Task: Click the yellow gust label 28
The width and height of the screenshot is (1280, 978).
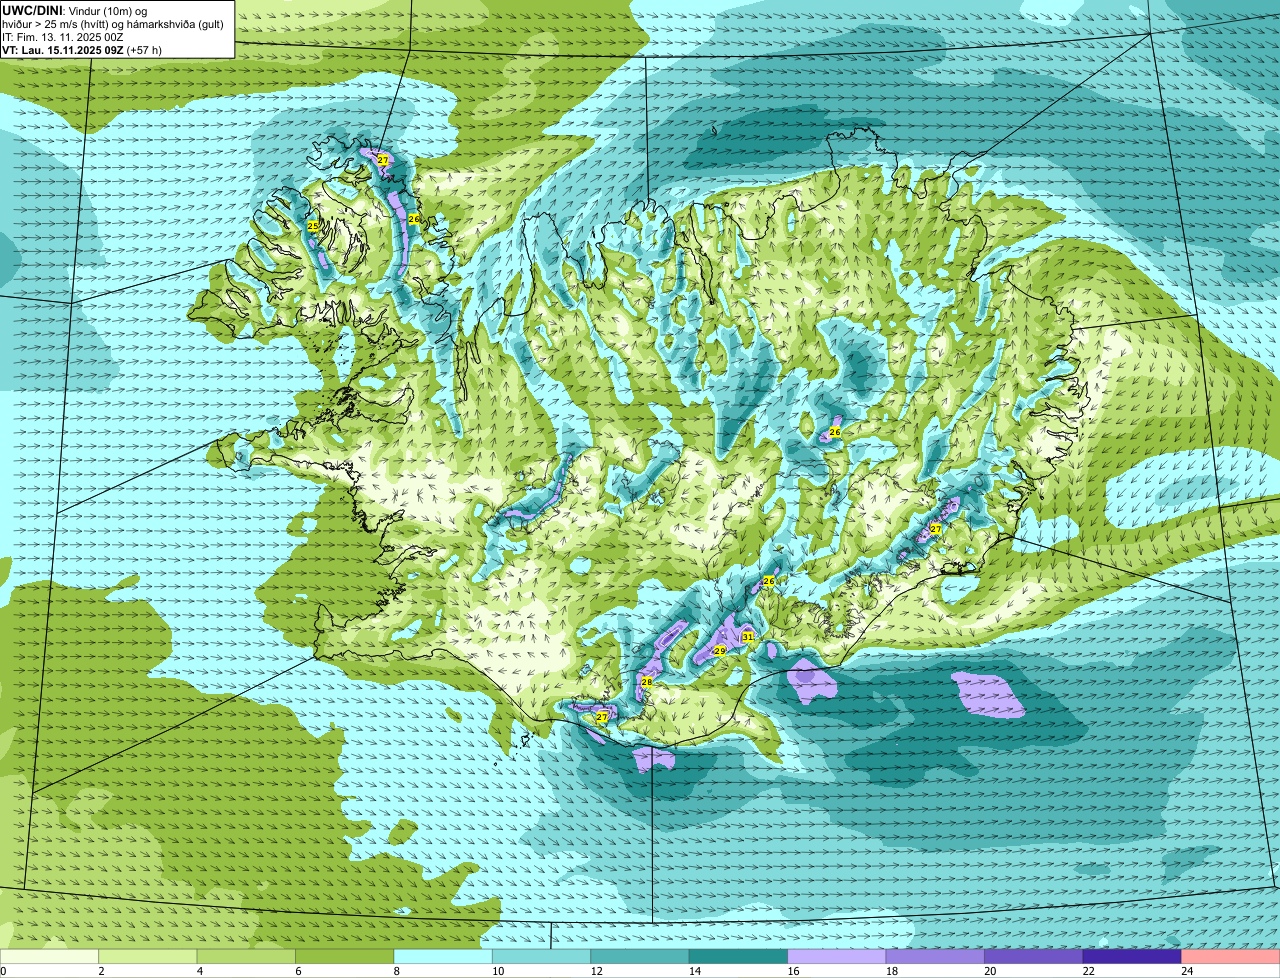Action: tap(647, 682)
